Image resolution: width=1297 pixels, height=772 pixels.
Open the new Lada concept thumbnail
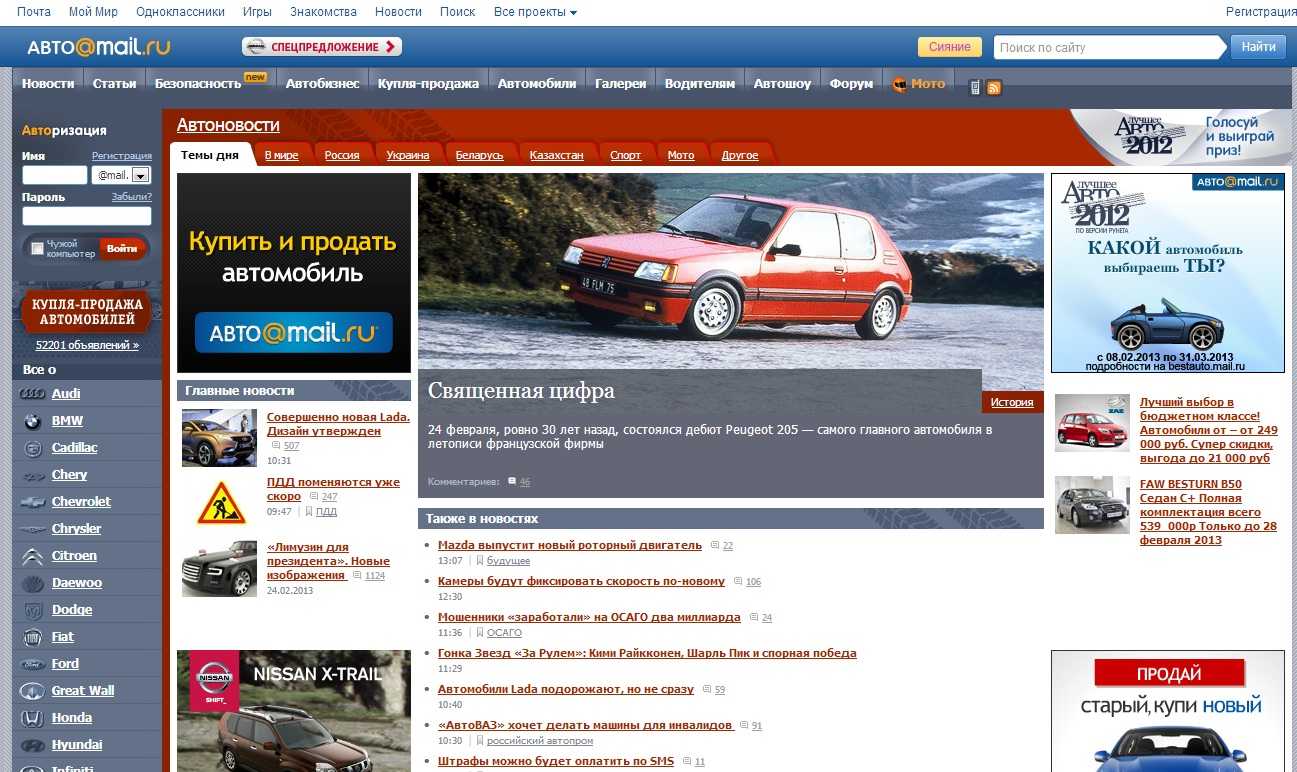pos(219,438)
